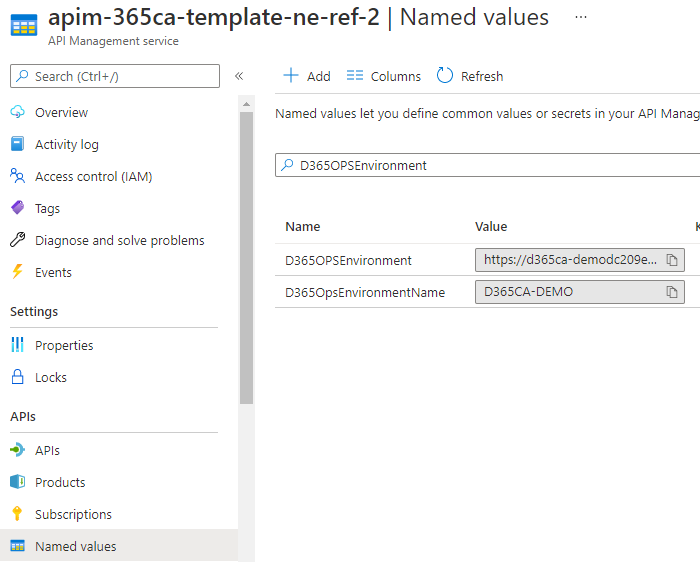Screen dimensions: 700x562
Task: Open the APIs menu entry
Action: click(47, 450)
